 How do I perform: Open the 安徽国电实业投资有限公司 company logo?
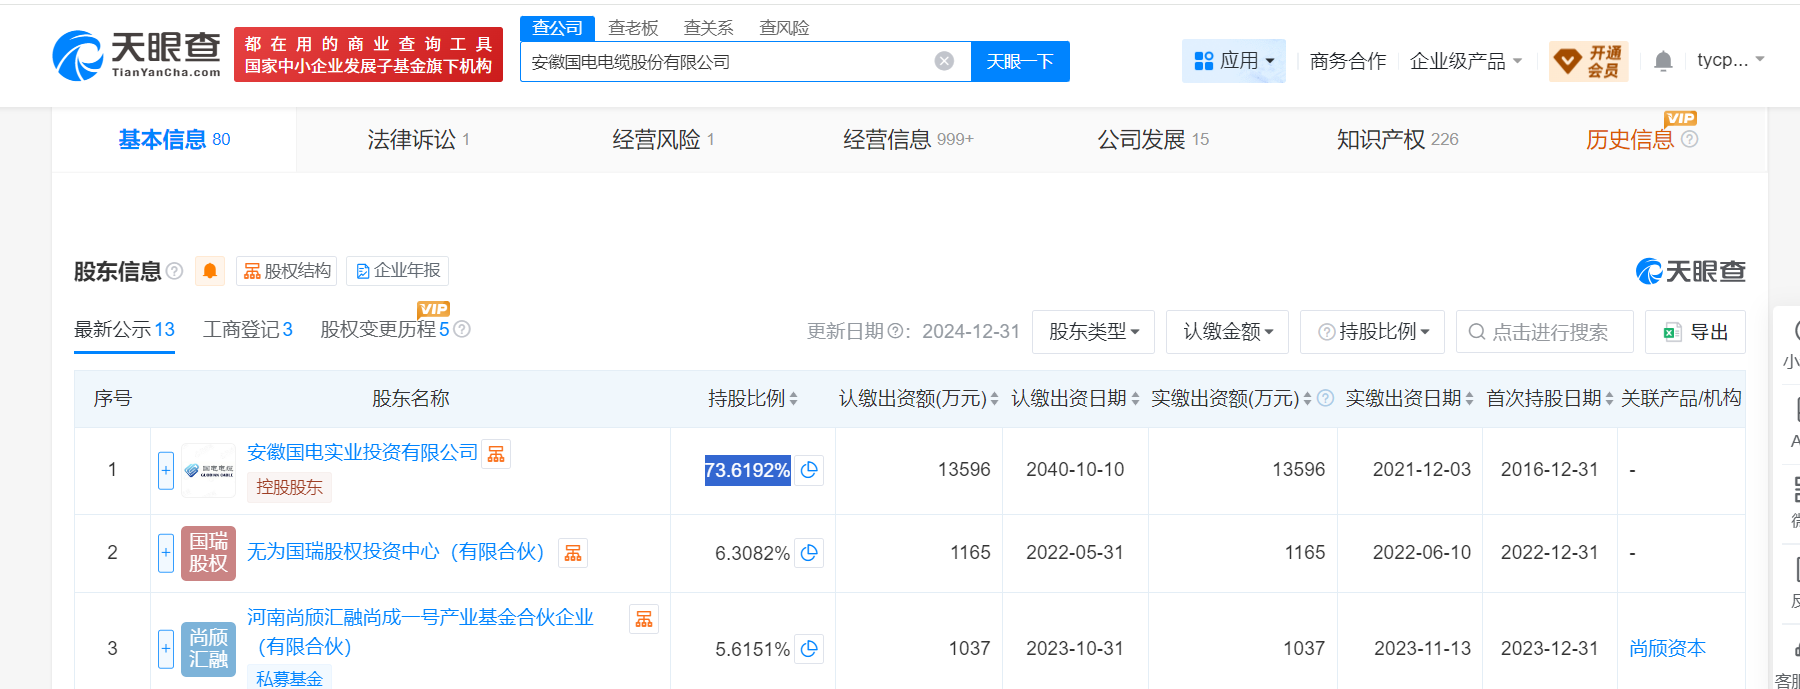209,470
